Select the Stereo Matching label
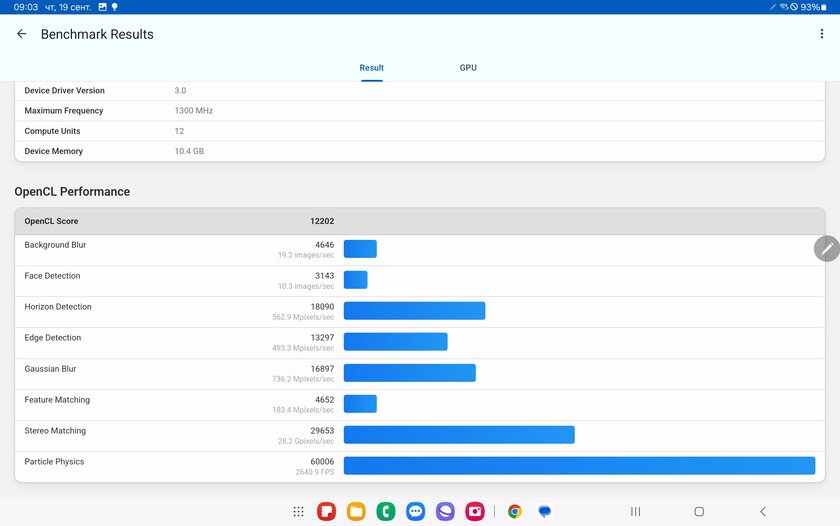840x526 pixels. tap(55, 431)
